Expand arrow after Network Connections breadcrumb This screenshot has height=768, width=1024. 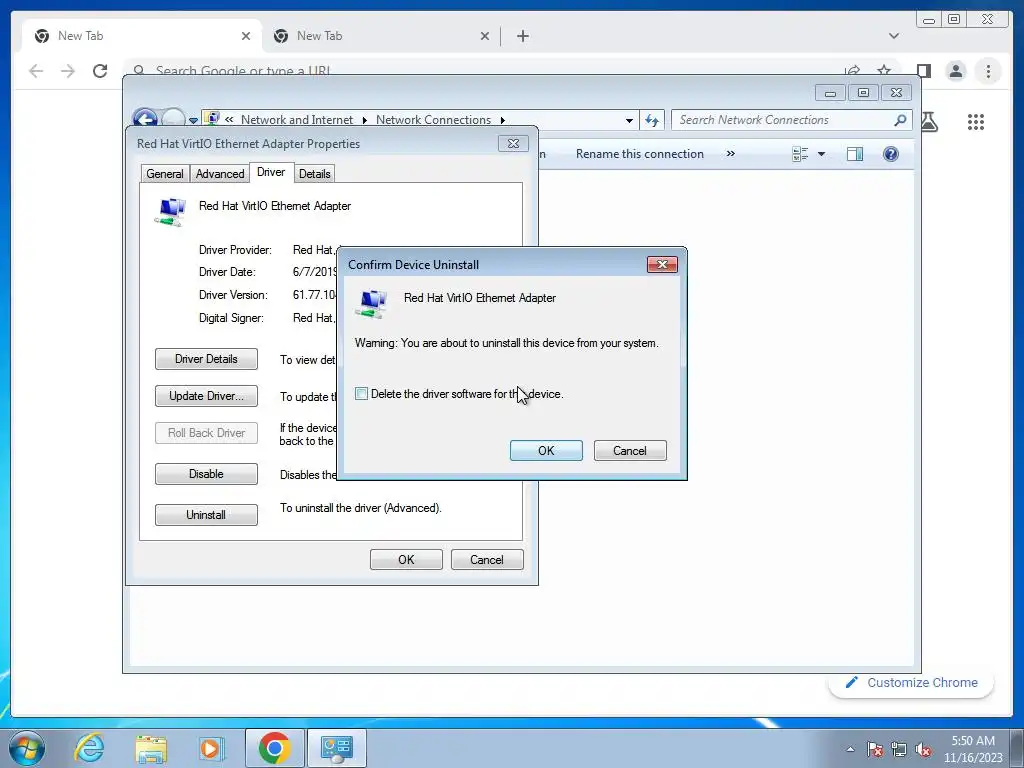click(502, 120)
